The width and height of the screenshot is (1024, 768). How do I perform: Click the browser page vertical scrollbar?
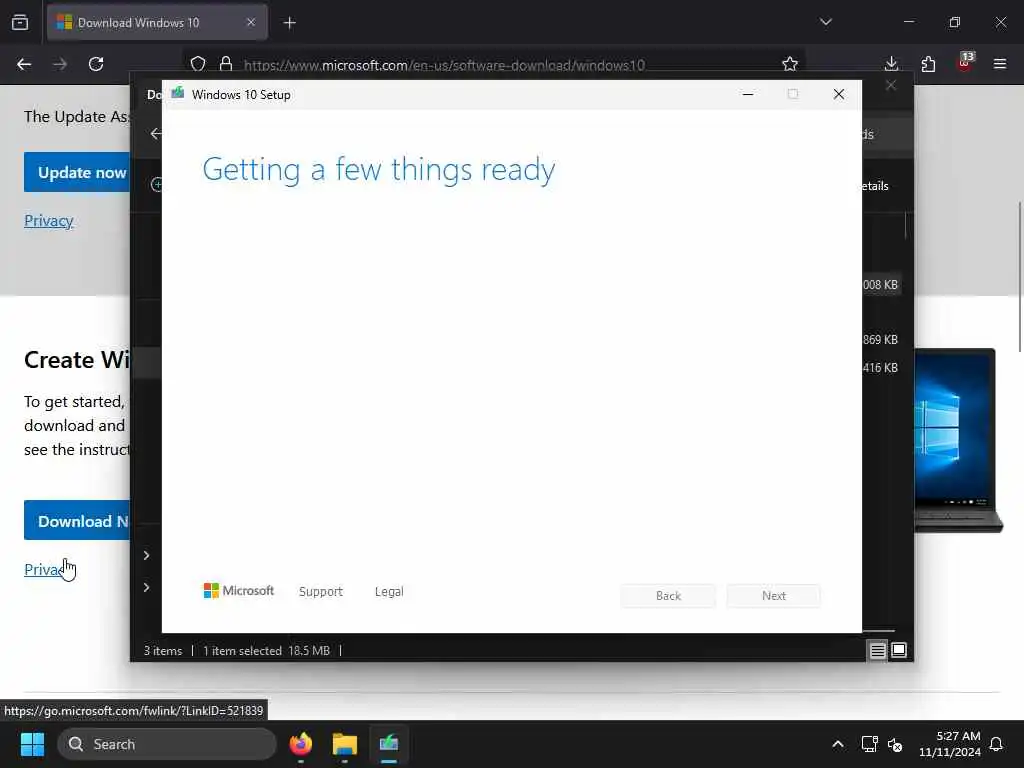coord(1019,278)
